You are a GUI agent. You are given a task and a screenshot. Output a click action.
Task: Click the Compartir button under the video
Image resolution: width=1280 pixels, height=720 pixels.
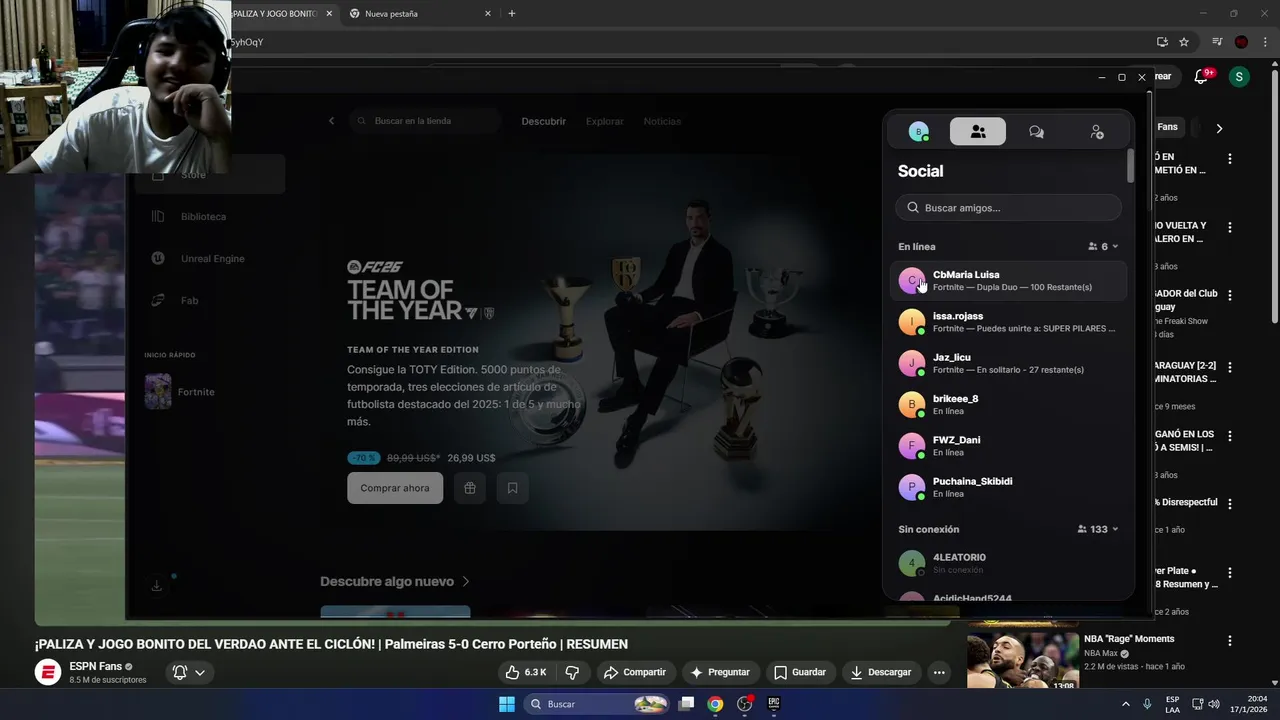[x=634, y=672]
